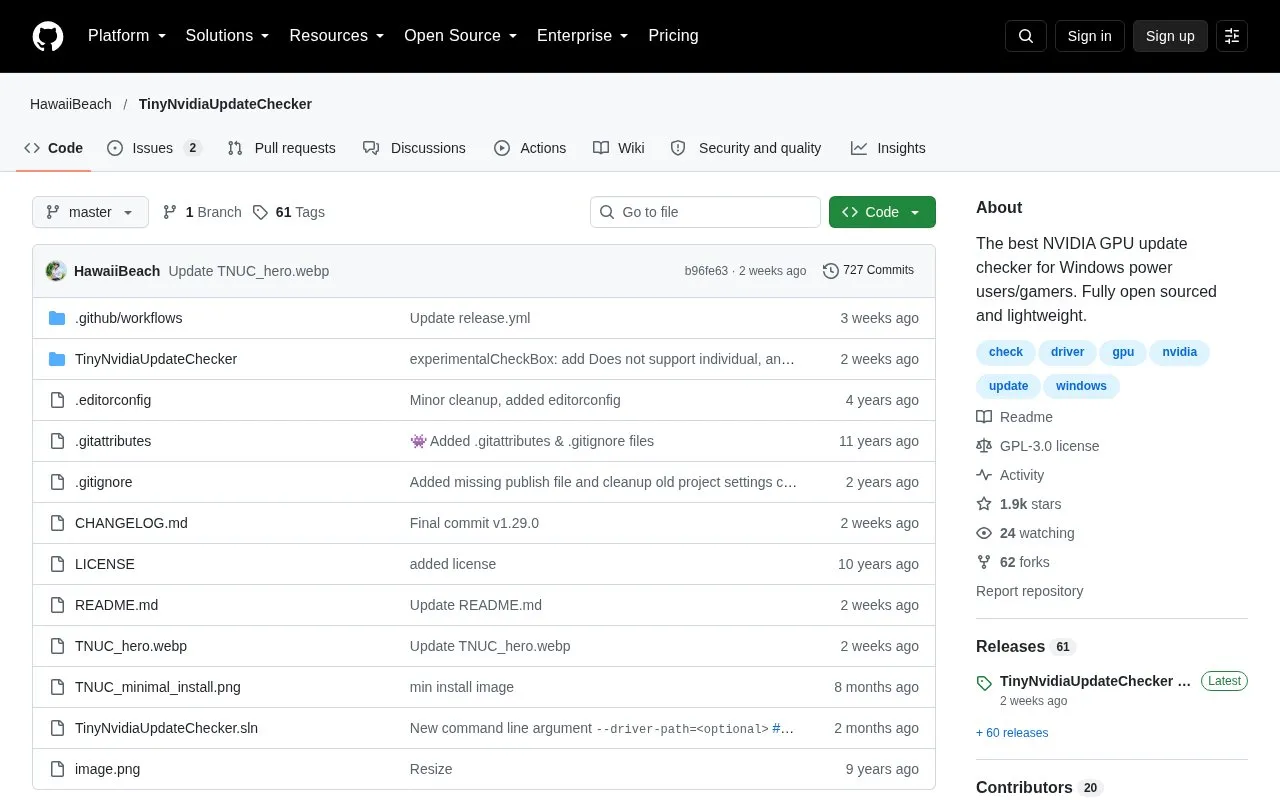Expand the Open Source dropdown
Viewport: 1280px width, 800px height.
pyautogui.click(x=461, y=36)
